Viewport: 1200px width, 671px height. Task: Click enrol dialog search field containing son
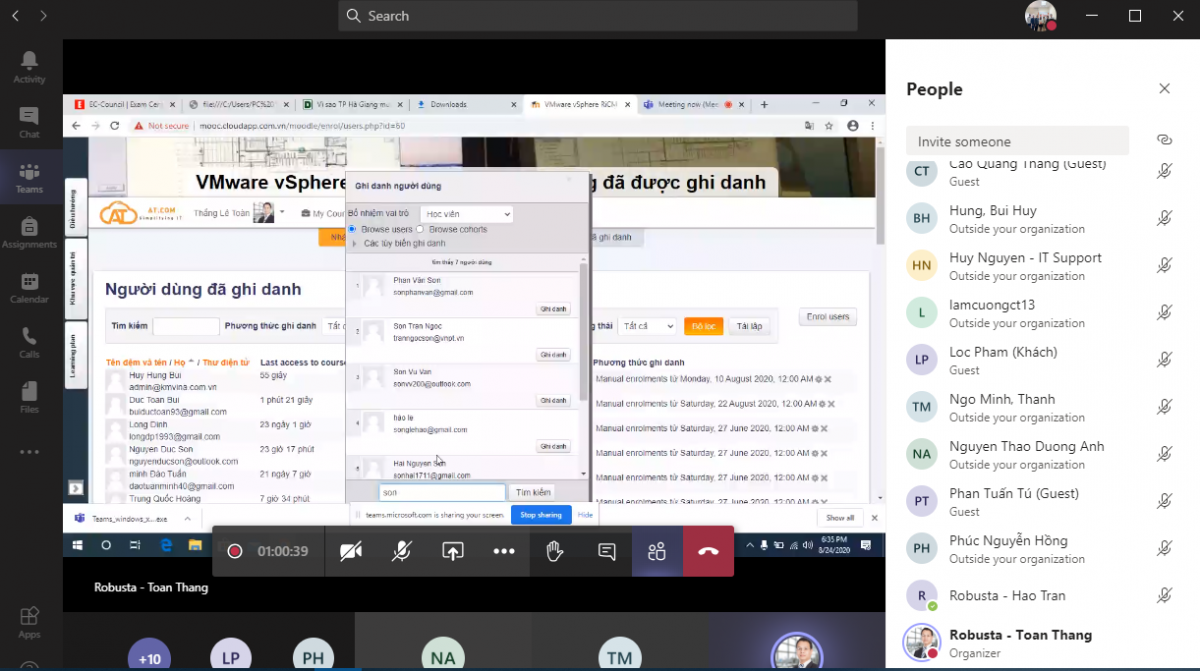442,492
